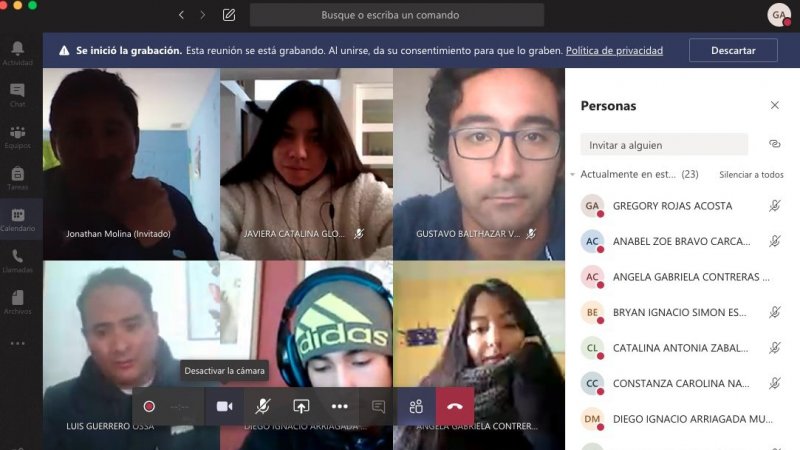Click the BE avatar in participants list

[592, 312]
